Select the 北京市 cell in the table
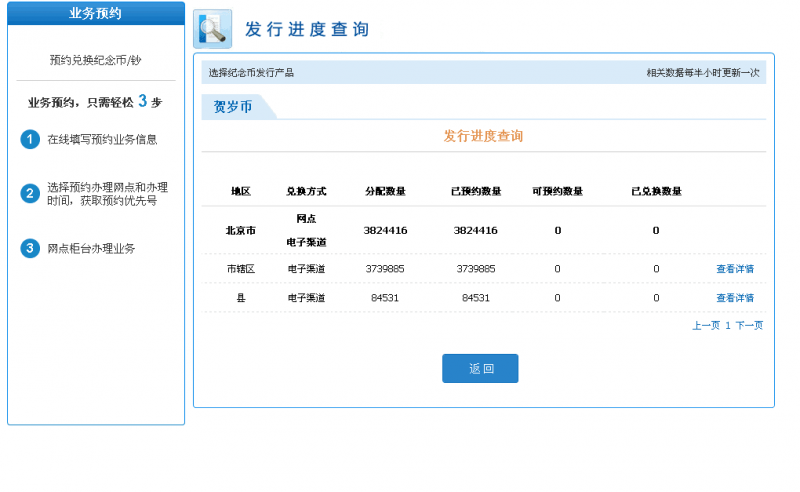 tap(241, 230)
